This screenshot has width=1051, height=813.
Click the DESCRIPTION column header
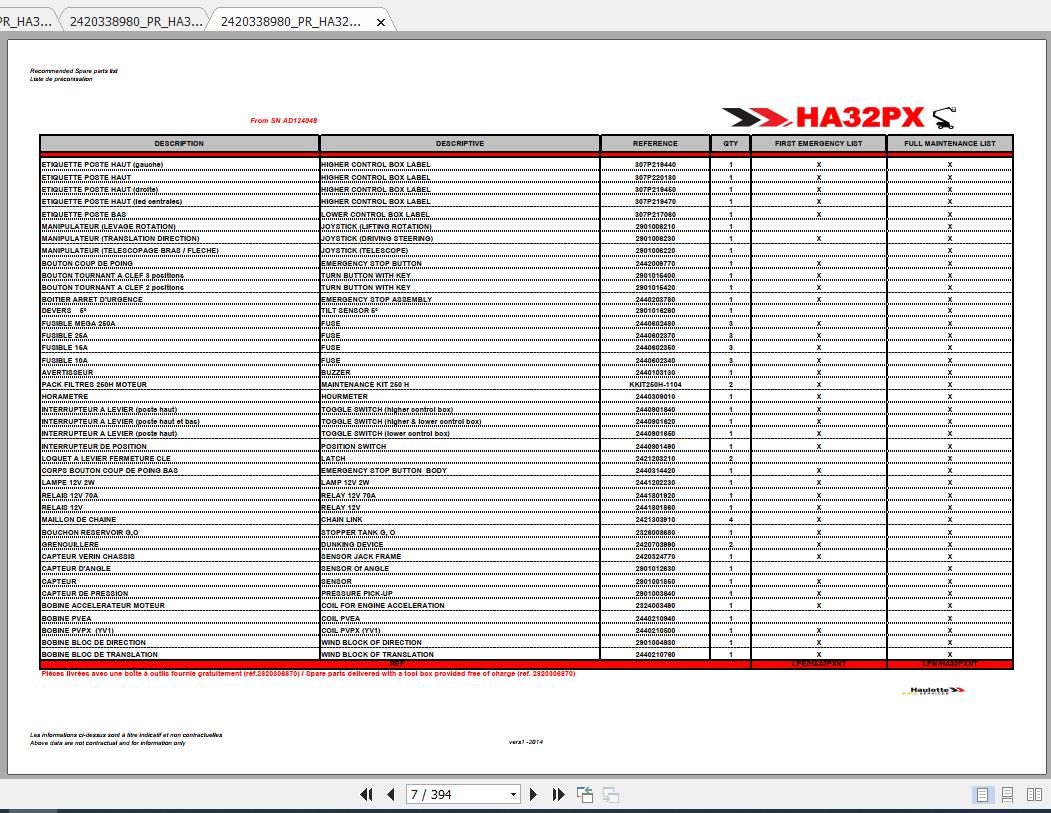click(x=179, y=143)
